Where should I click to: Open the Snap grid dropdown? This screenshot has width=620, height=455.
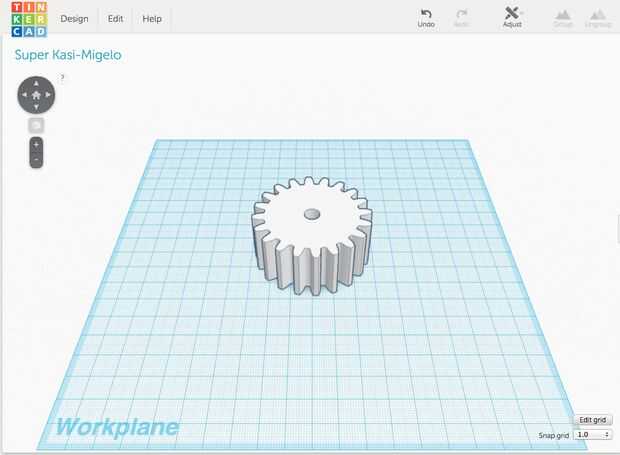click(593, 435)
